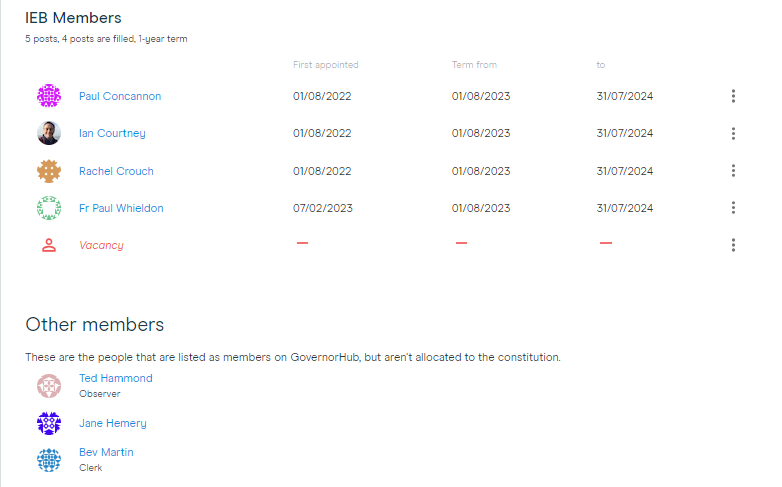The width and height of the screenshot is (782, 487).
Task: Open Ted Hammond's profile link
Action: point(116,378)
